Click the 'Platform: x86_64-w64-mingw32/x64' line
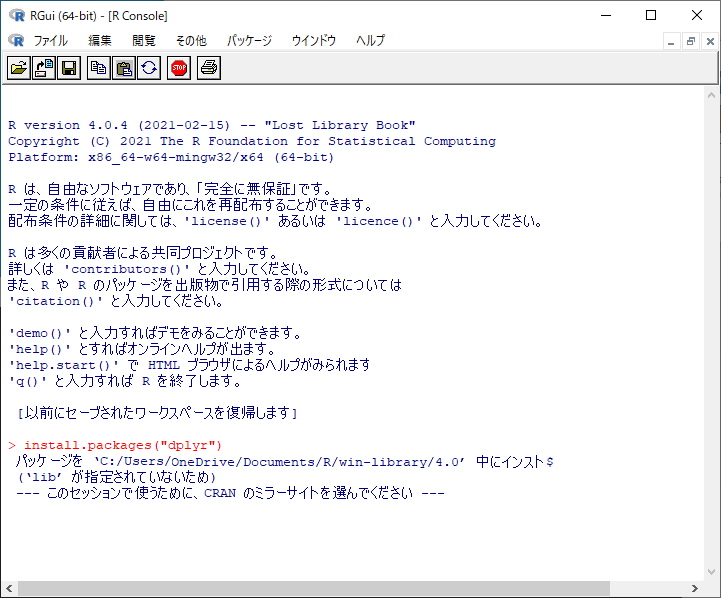 point(171,157)
